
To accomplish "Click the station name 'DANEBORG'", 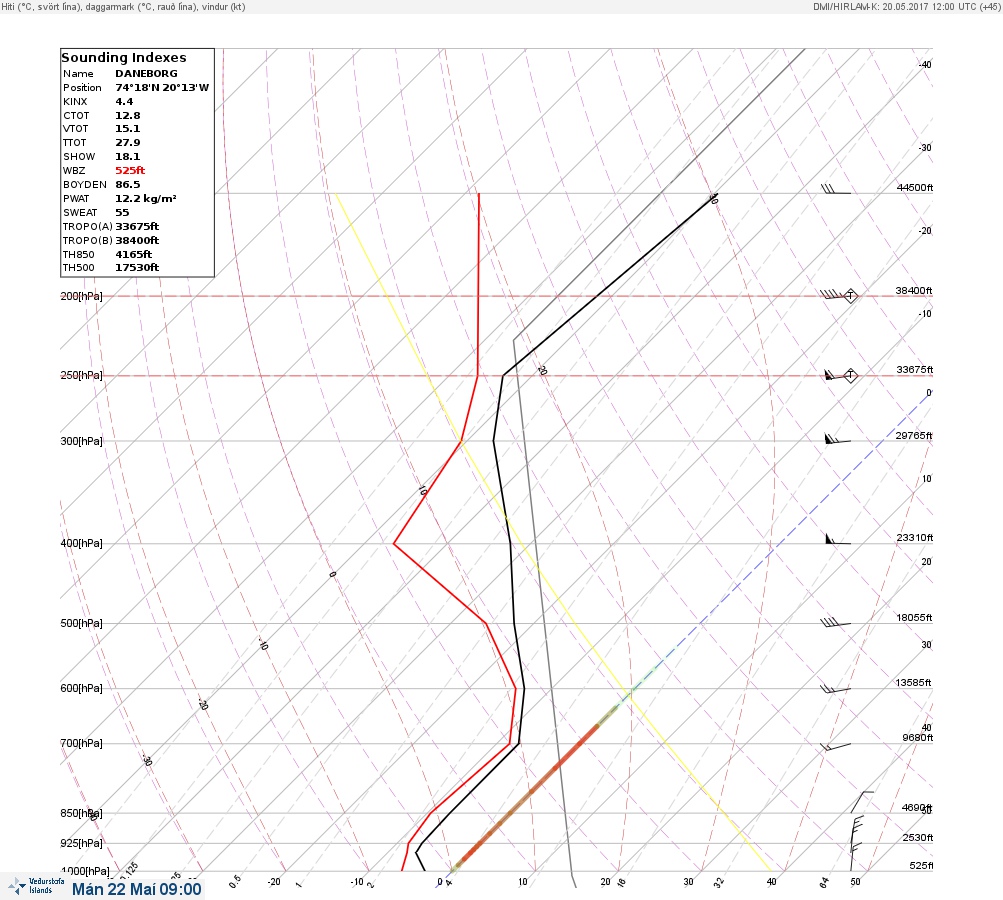I will [x=146, y=74].
